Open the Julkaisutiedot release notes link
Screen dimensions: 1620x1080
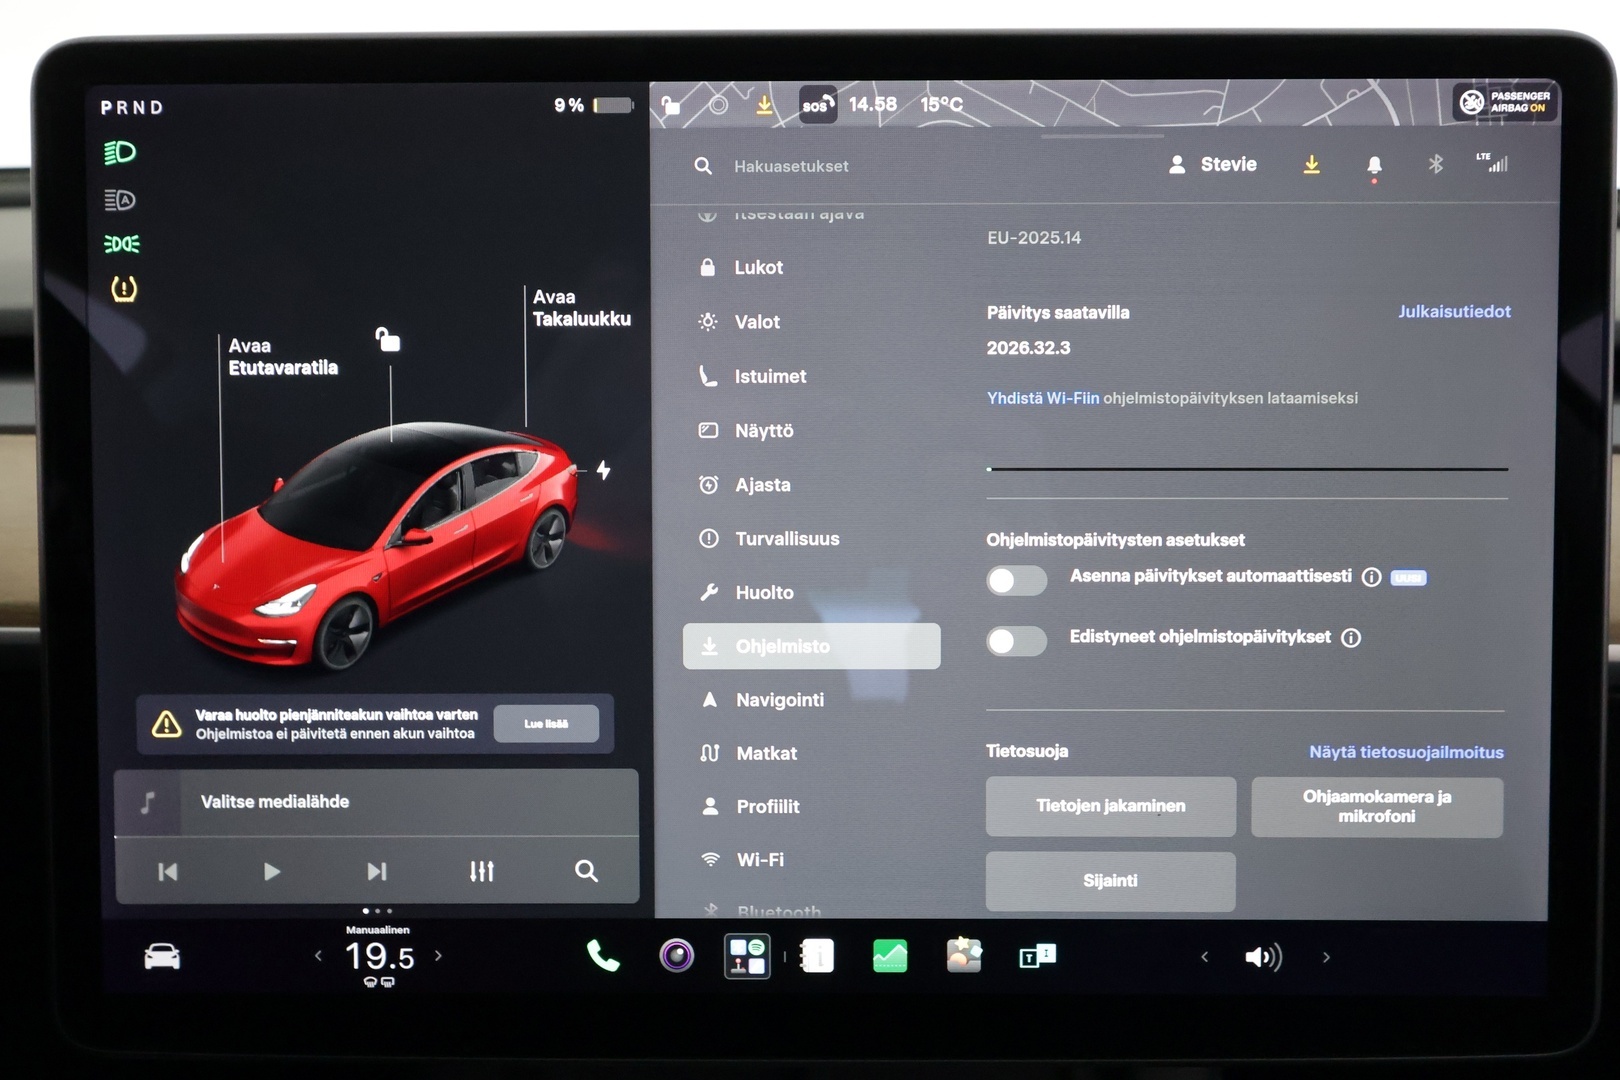pyautogui.click(x=1454, y=311)
